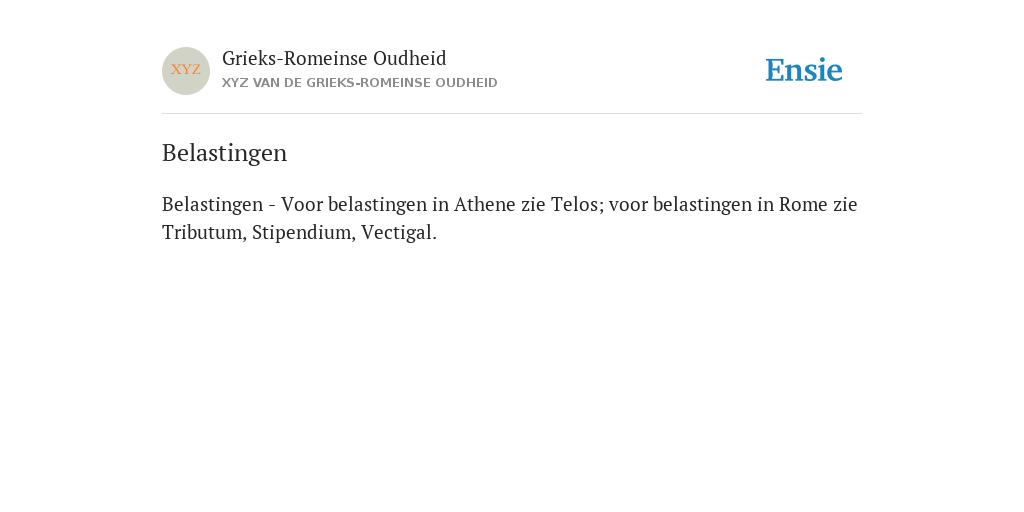Follow the Stipendium reference in the text
The width and height of the screenshot is (1024, 512).
[x=302, y=232]
